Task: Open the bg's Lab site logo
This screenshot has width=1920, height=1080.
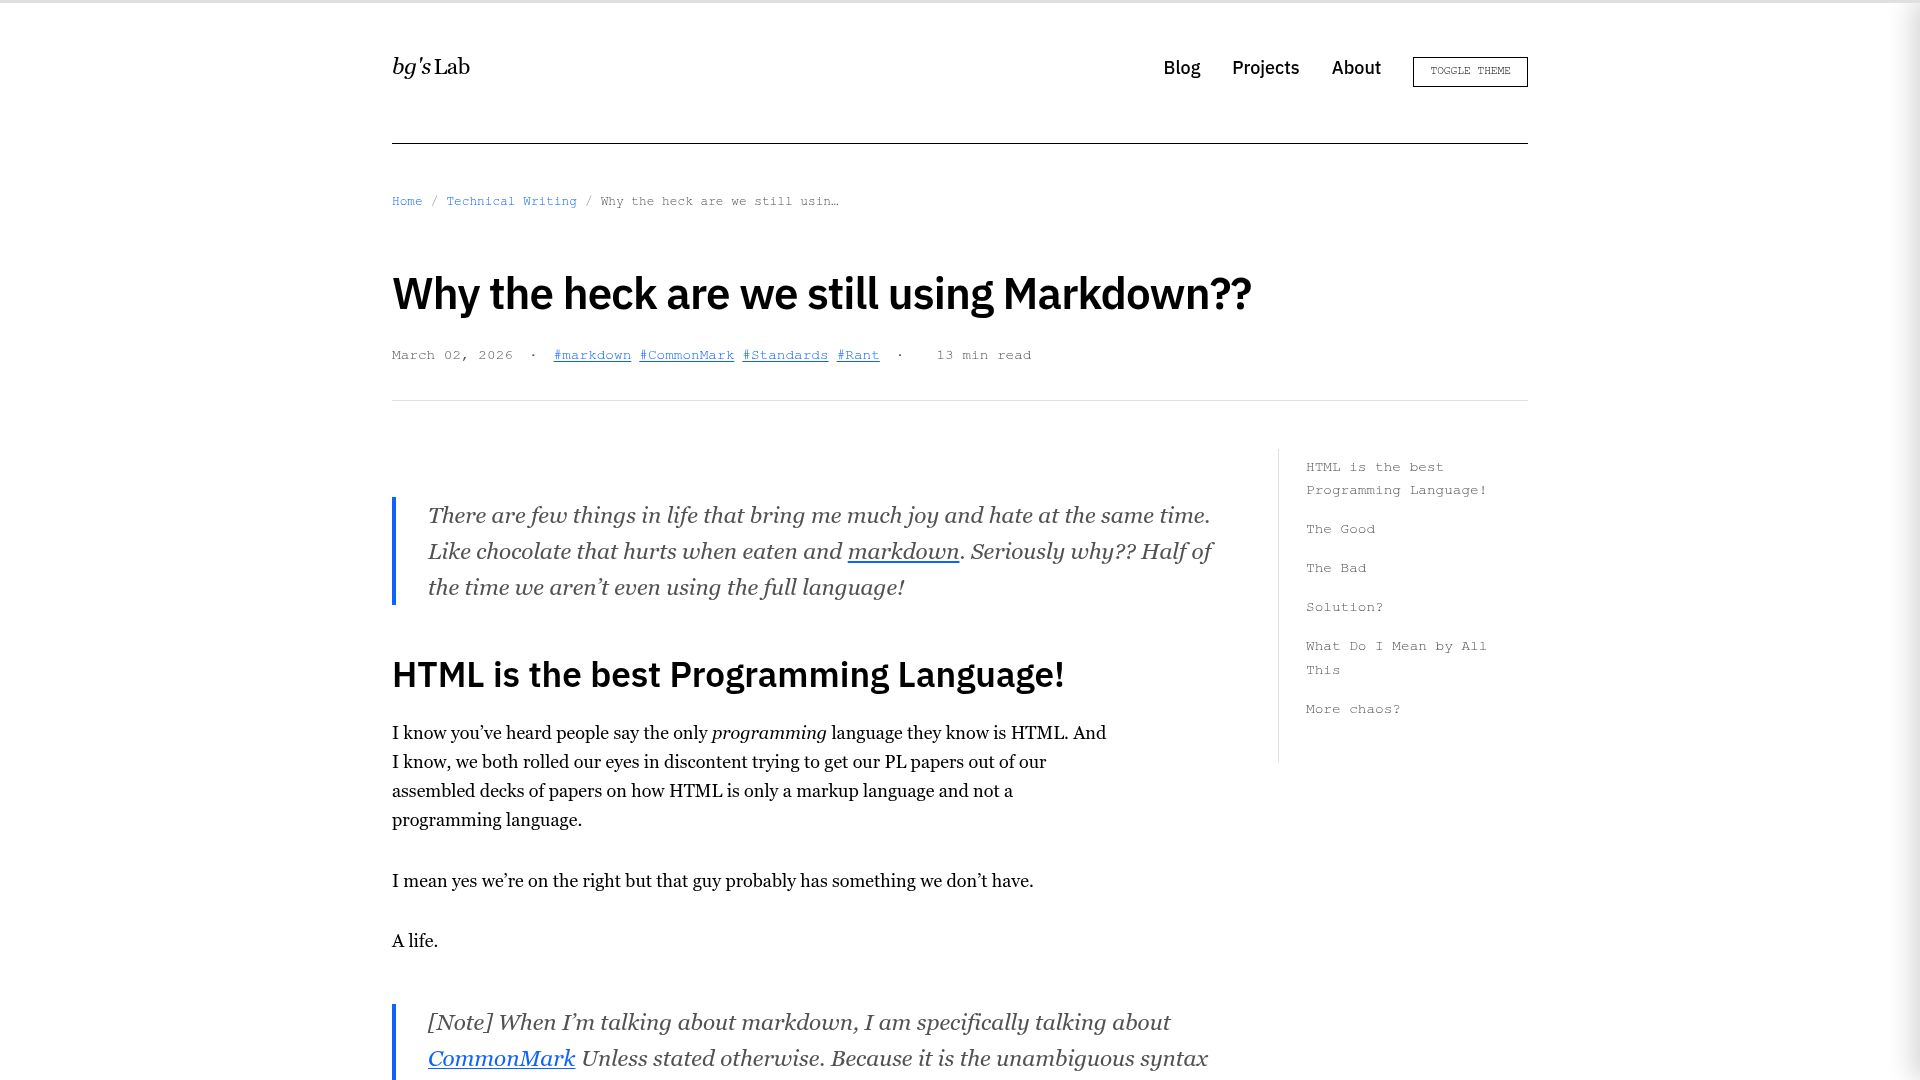Action: point(431,67)
